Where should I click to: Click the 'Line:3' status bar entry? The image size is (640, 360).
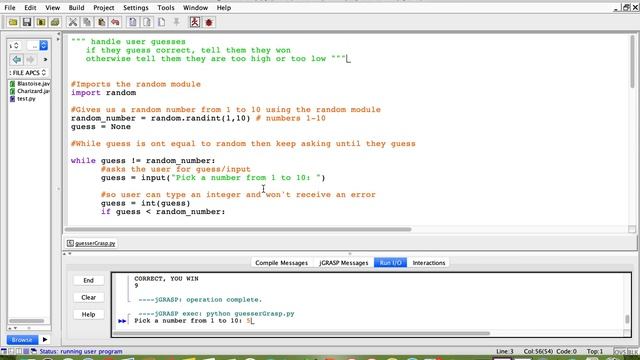point(505,351)
